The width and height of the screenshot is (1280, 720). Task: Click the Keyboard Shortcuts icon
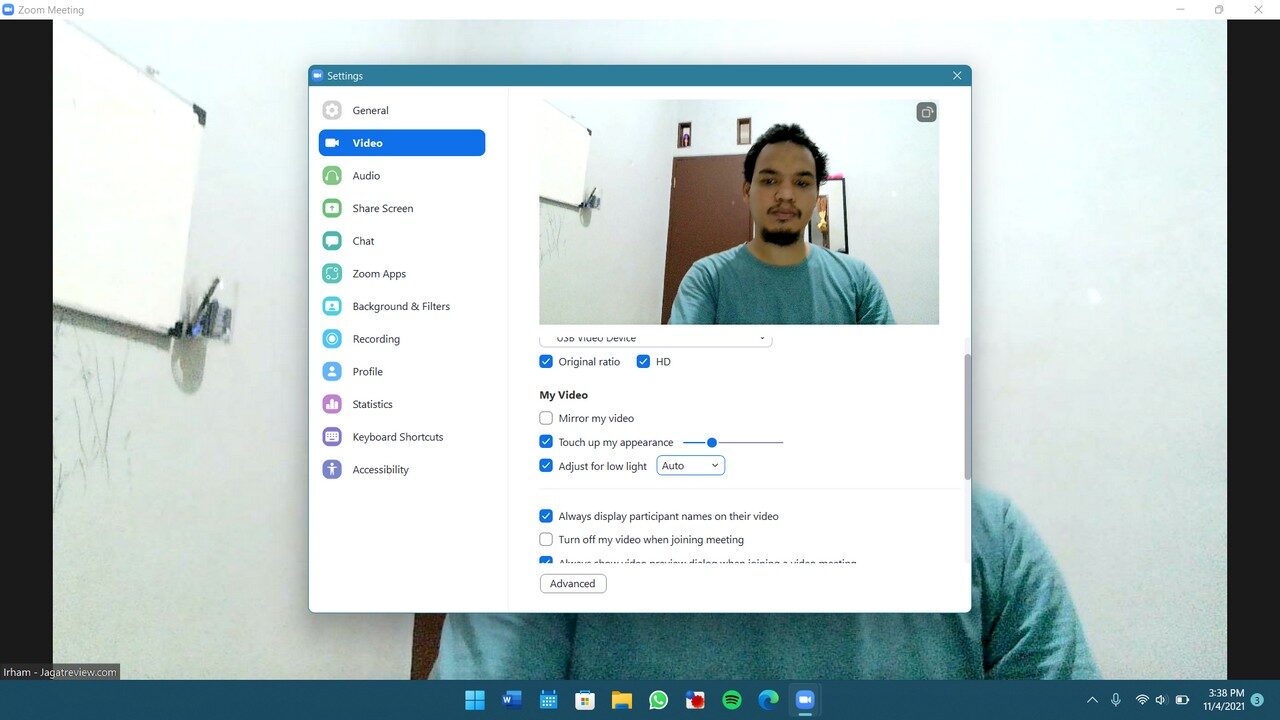(332, 437)
